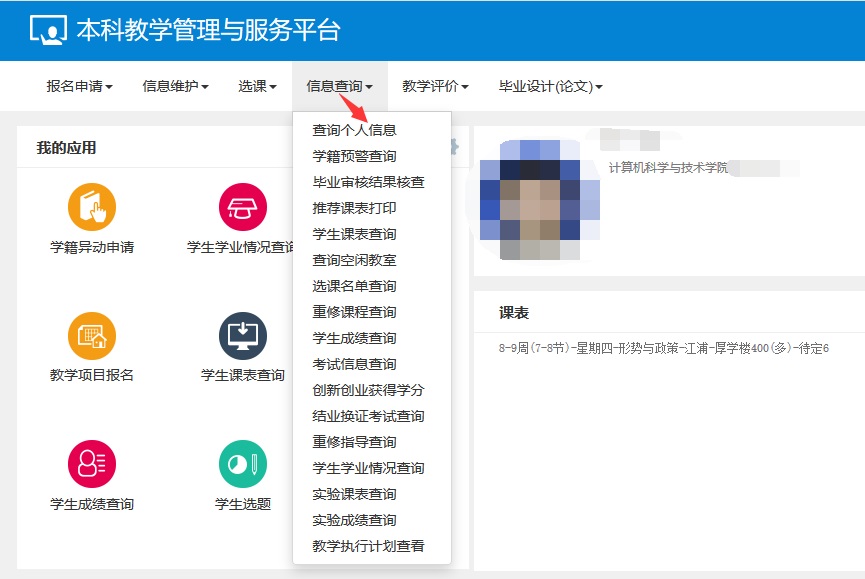This screenshot has width=865, height=579.
Task: Open the 学生学业情况查询 graduation cap icon
Action: (x=243, y=208)
